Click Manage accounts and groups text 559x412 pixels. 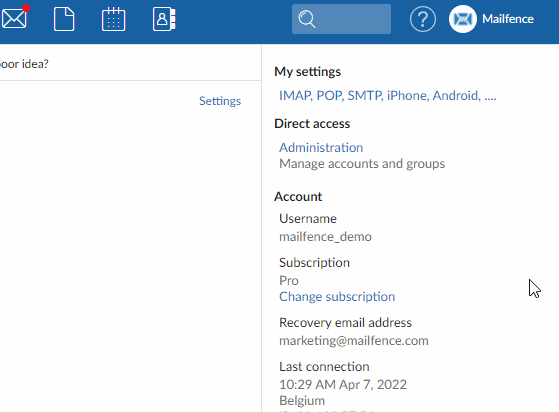tap(362, 164)
